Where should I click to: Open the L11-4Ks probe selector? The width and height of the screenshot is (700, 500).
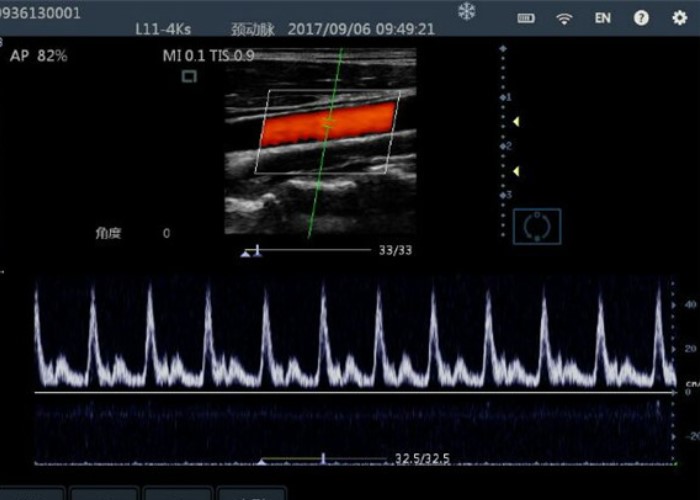coord(164,29)
